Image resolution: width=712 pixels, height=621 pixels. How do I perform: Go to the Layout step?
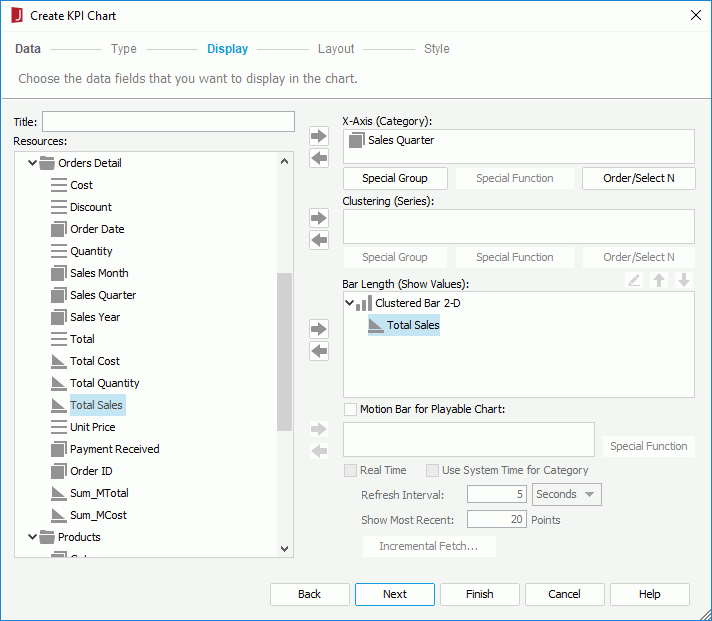336,49
